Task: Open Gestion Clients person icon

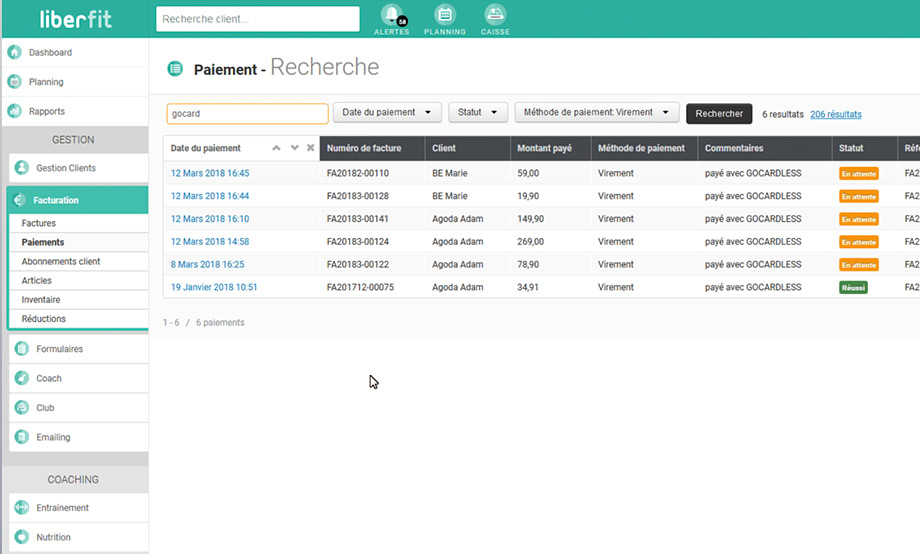Action: point(21,168)
